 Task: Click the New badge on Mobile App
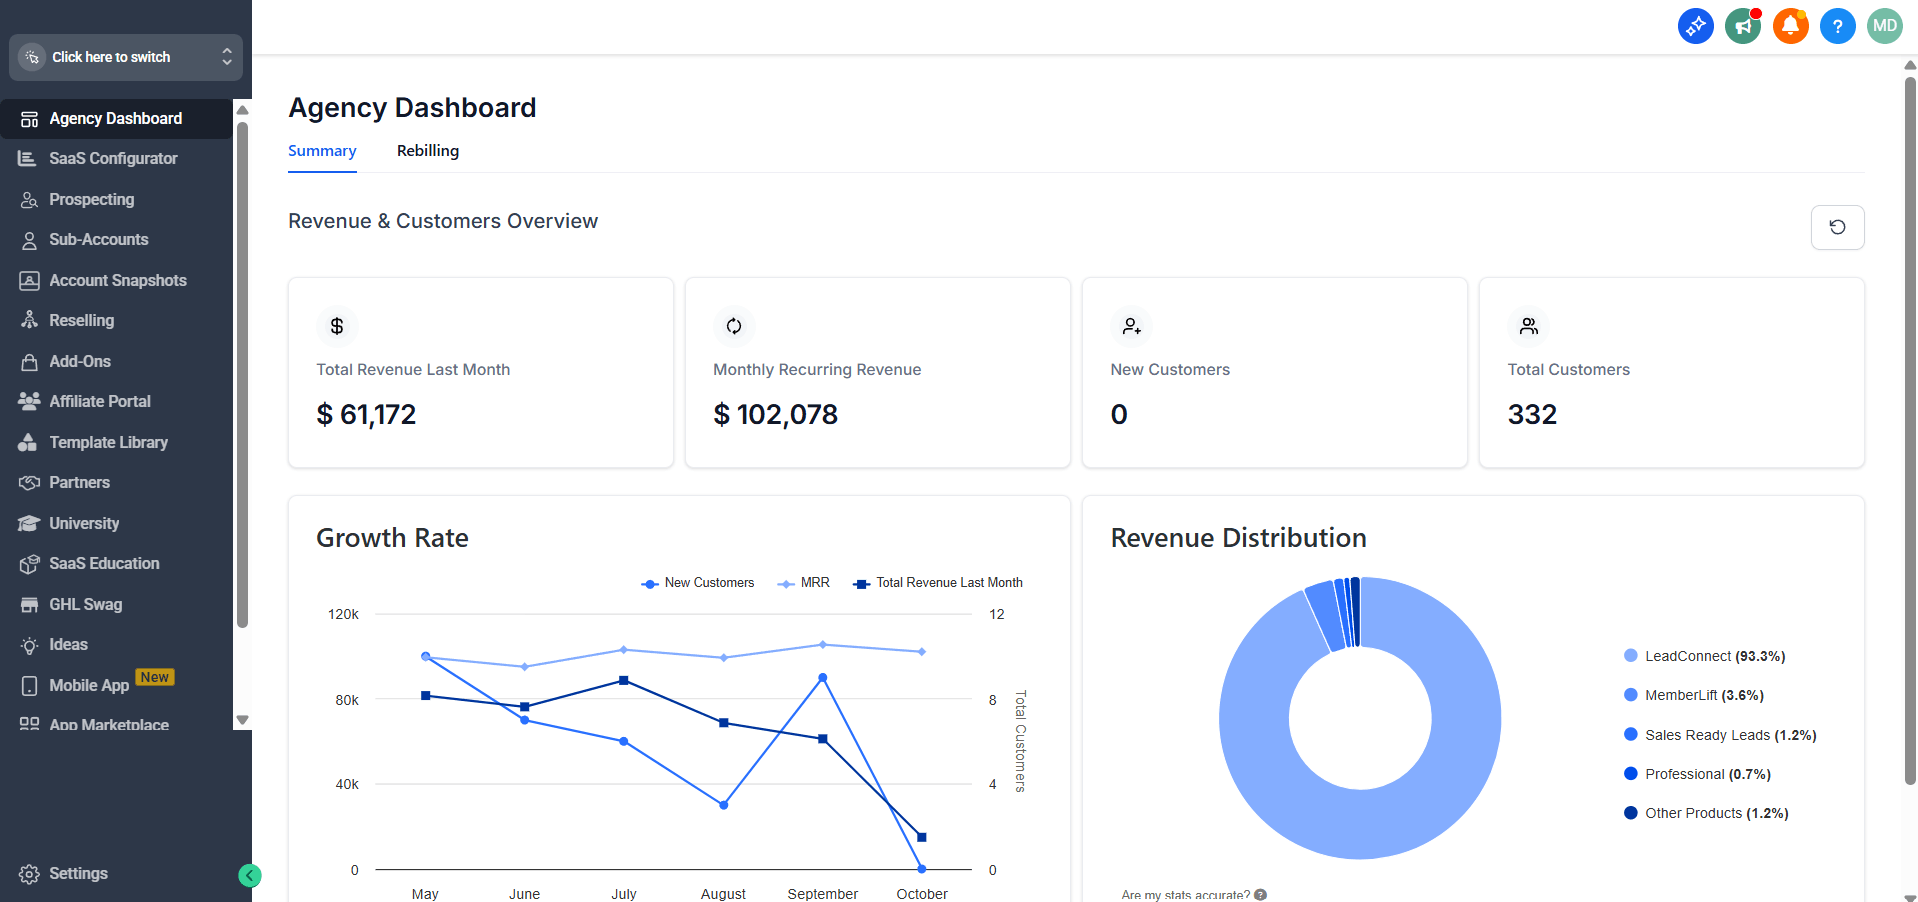(x=155, y=677)
